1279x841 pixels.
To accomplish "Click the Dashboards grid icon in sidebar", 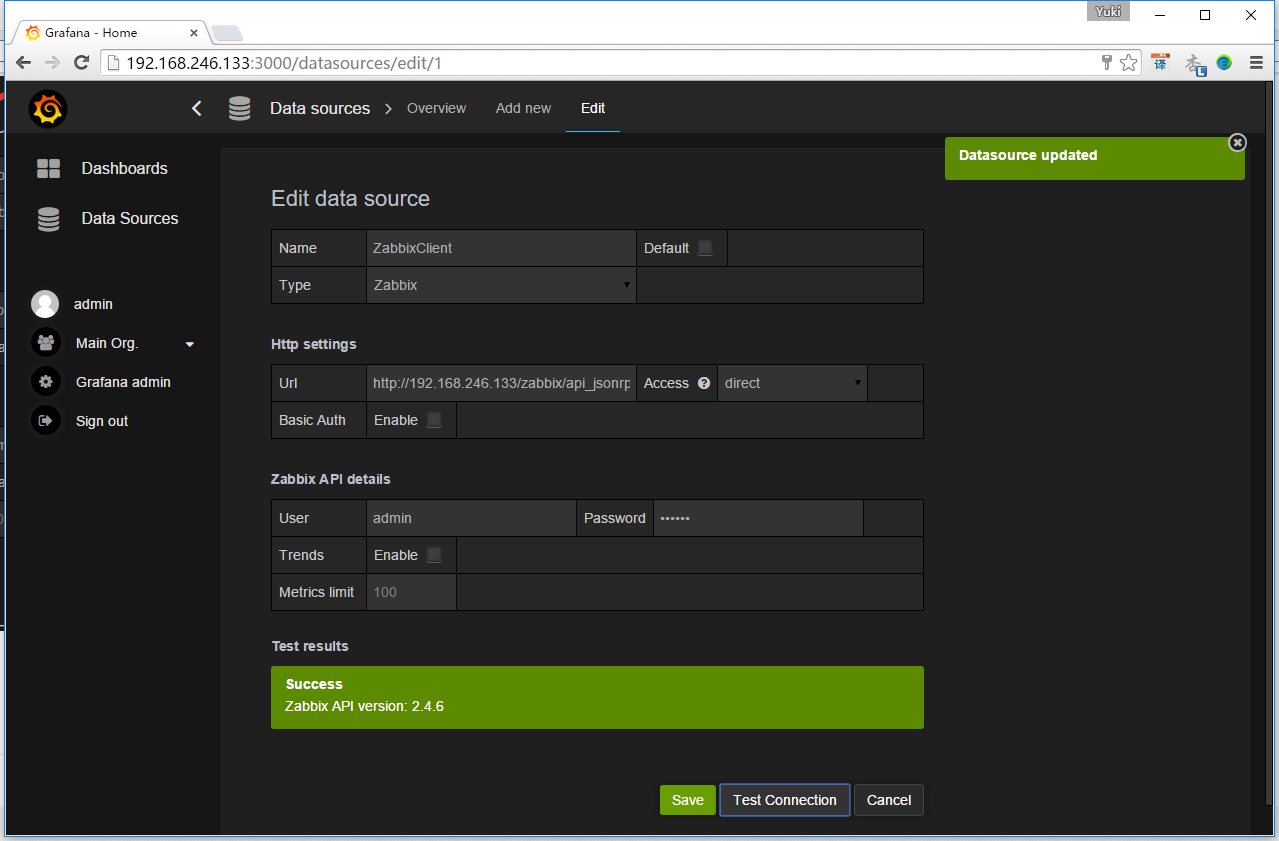I will tap(48, 168).
